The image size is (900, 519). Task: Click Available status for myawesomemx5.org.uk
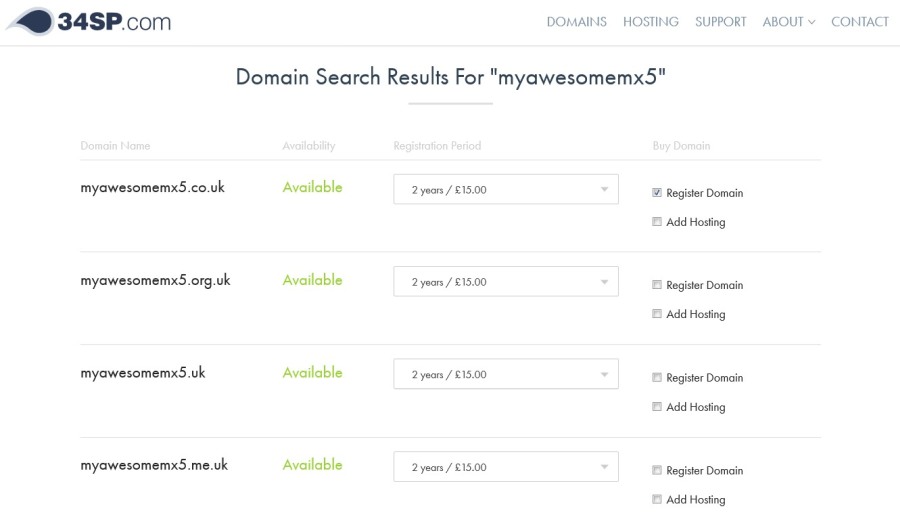point(312,280)
